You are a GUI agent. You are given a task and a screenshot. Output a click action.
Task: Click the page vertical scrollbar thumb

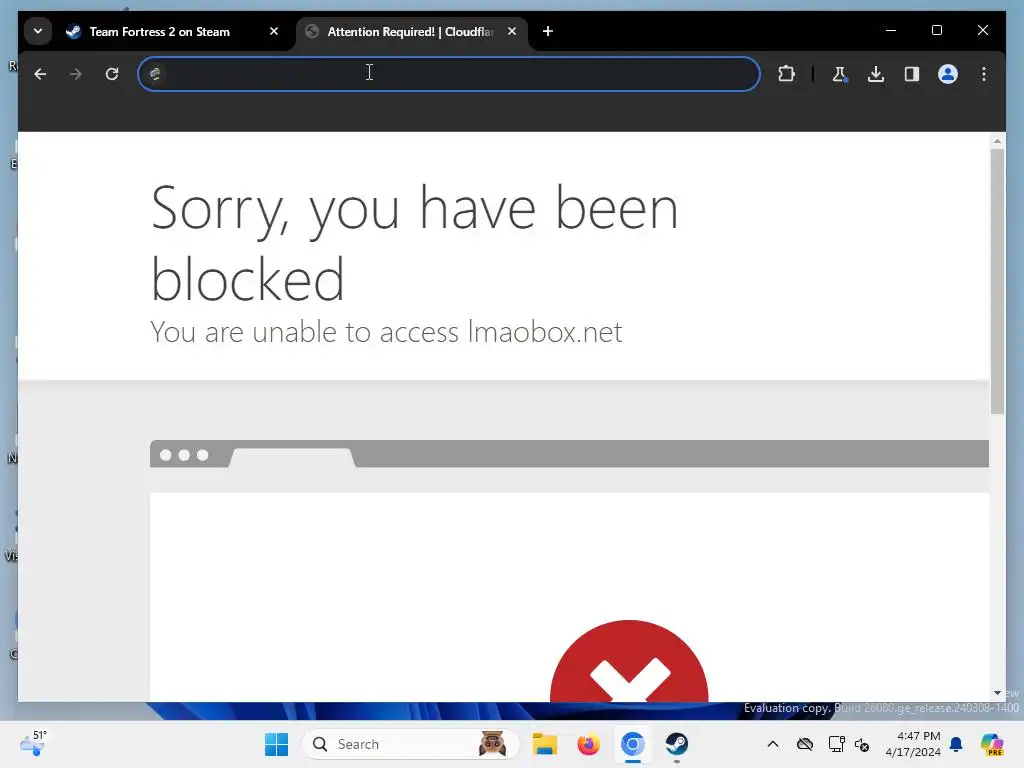(x=997, y=281)
